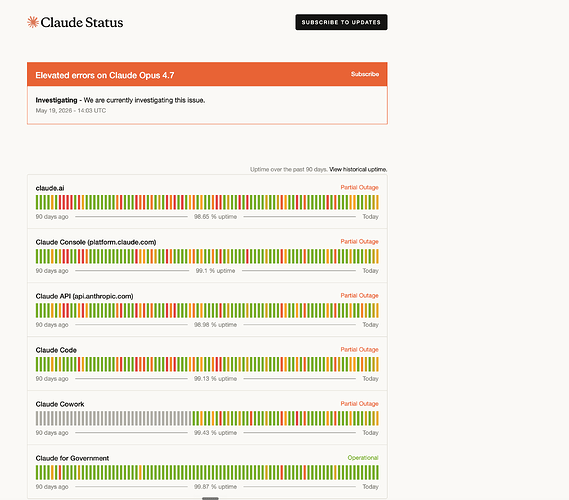Image resolution: width=569 pixels, height=500 pixels.
Task: Click the Claude API (api.anthropic.com) label
Action: [84, 296]
